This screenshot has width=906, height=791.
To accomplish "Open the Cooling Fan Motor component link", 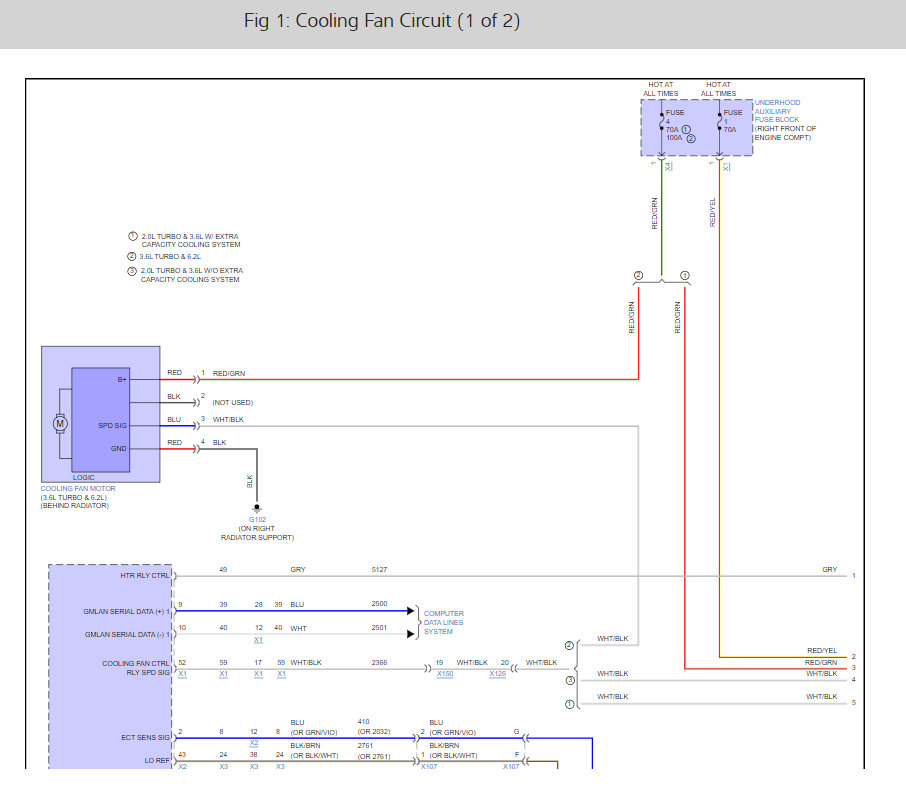I will click(78, 488).
